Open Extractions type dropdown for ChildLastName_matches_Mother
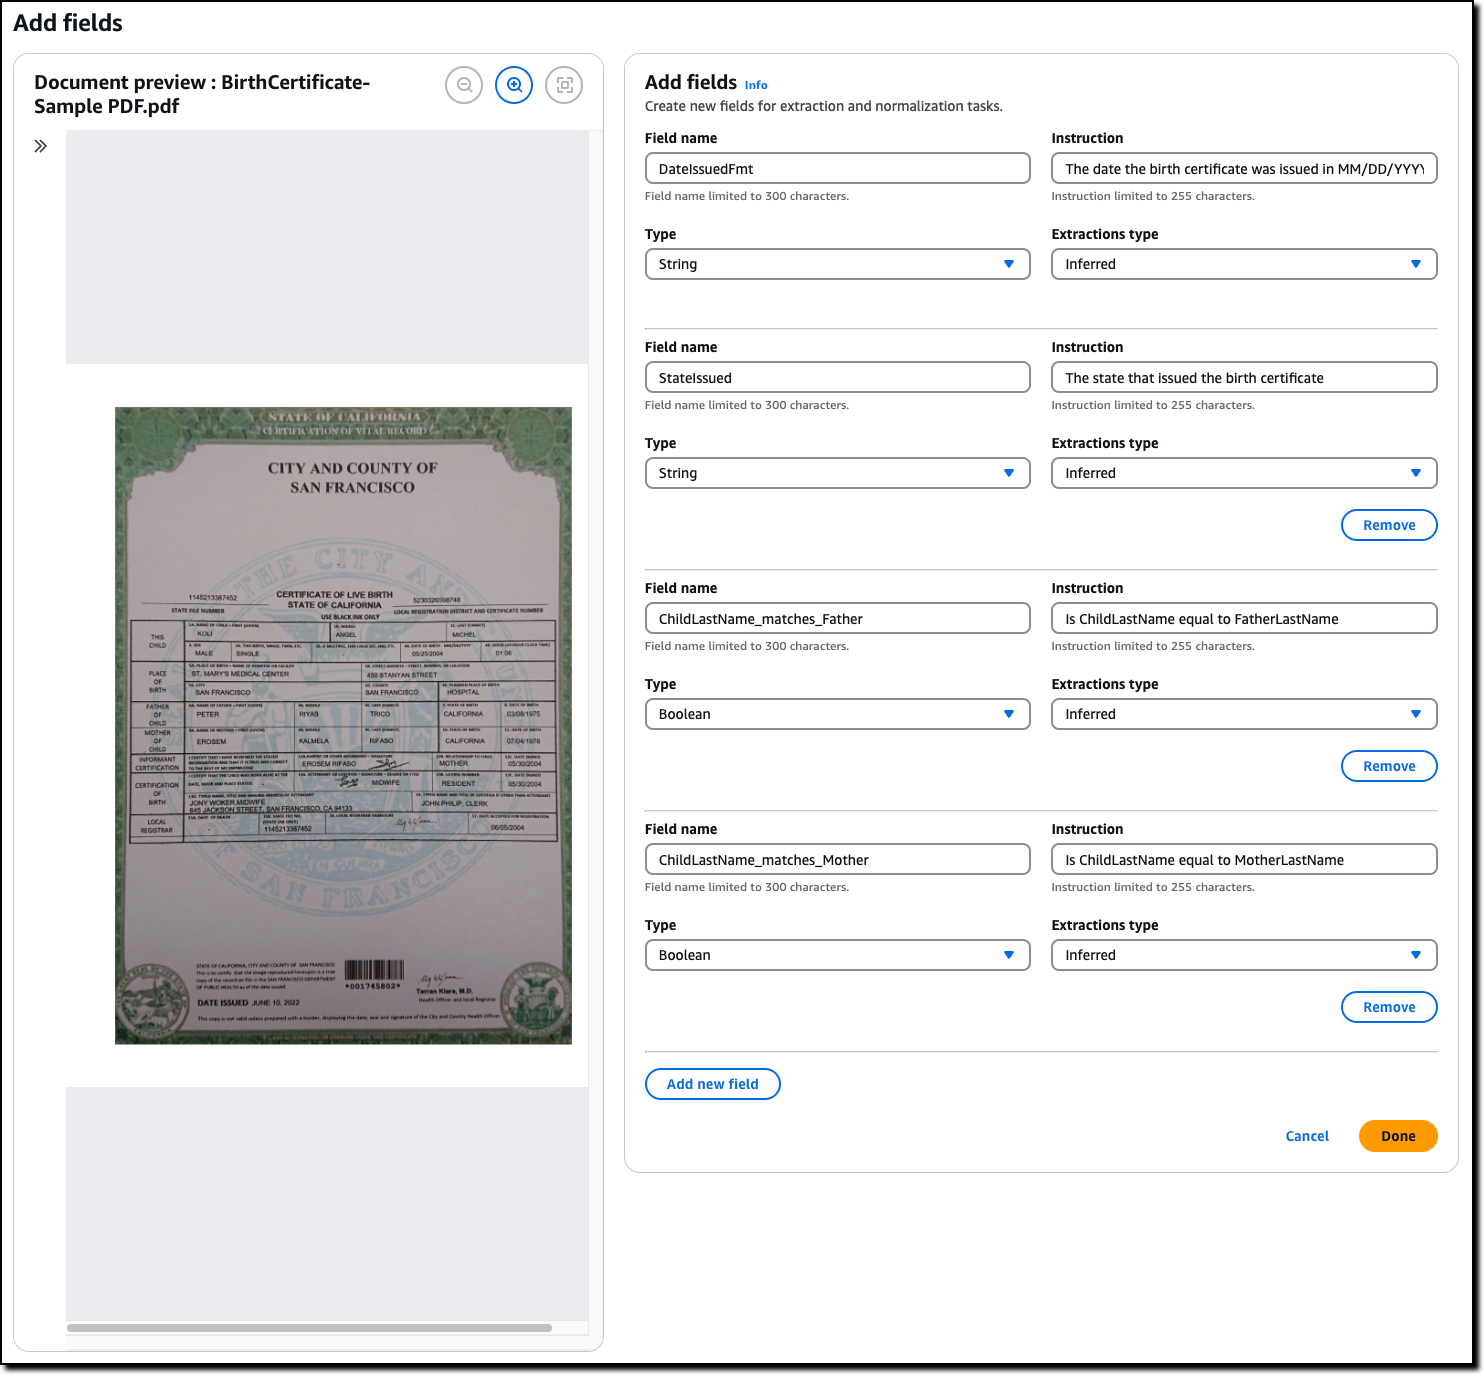The width and height of the screenshot is (1484, 1375). coord(1244,955)
